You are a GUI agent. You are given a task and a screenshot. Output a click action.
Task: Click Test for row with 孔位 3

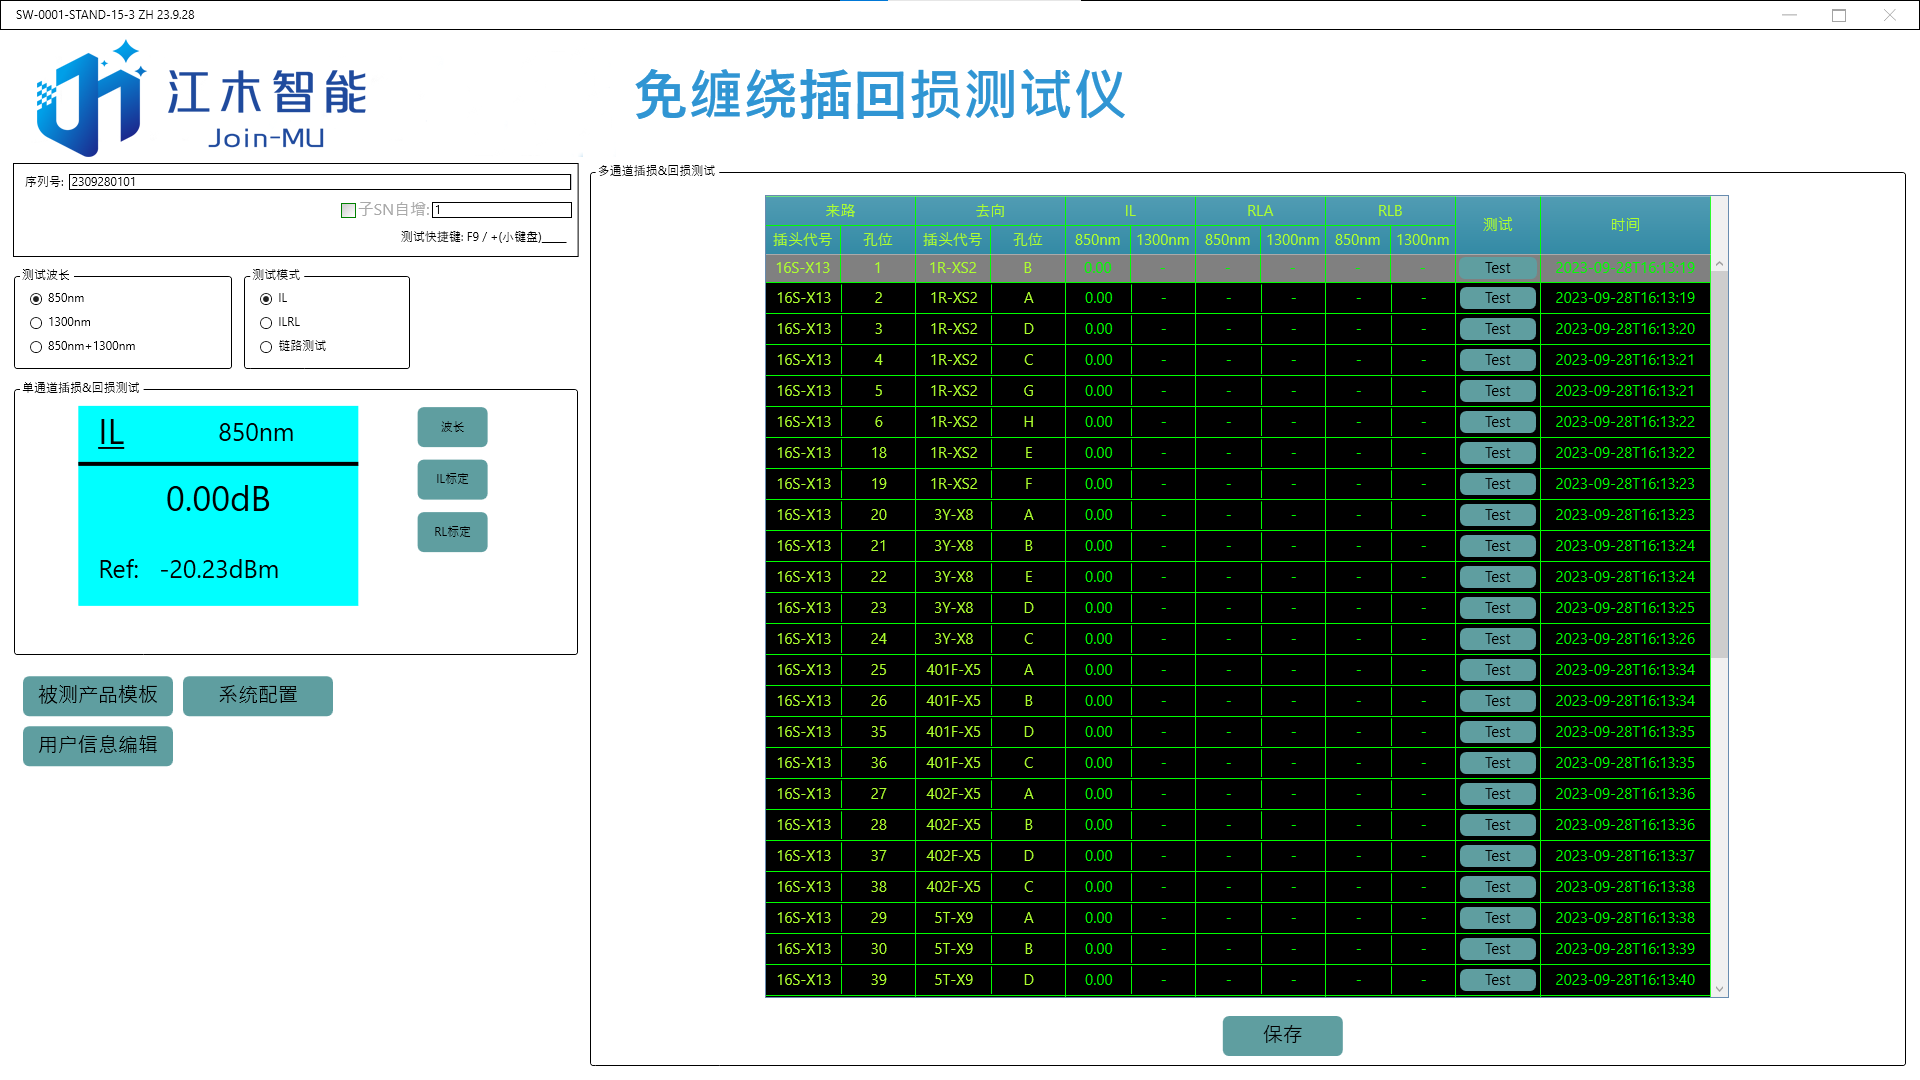click(x=1497, y=329)
